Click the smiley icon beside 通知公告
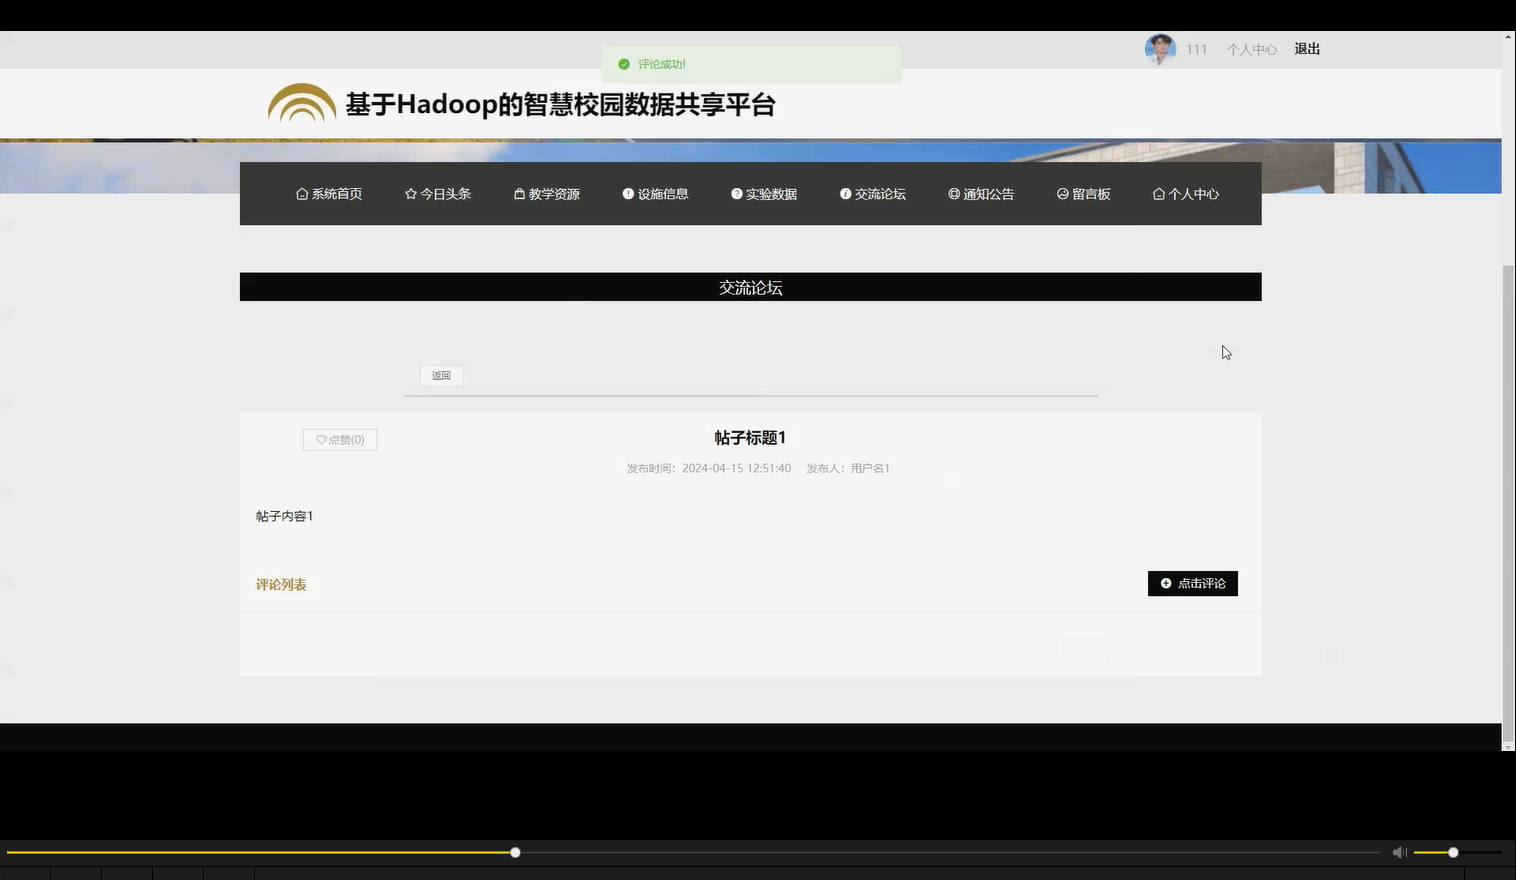 point(953,193)
